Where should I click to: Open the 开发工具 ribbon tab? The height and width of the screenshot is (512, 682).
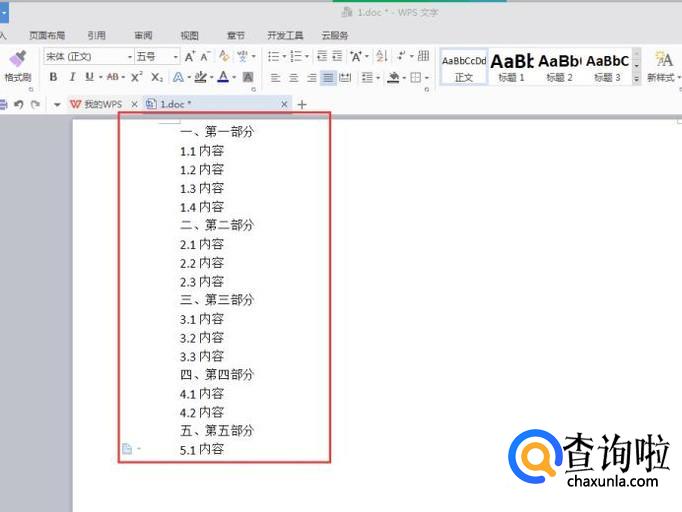(x=285, y=35)
